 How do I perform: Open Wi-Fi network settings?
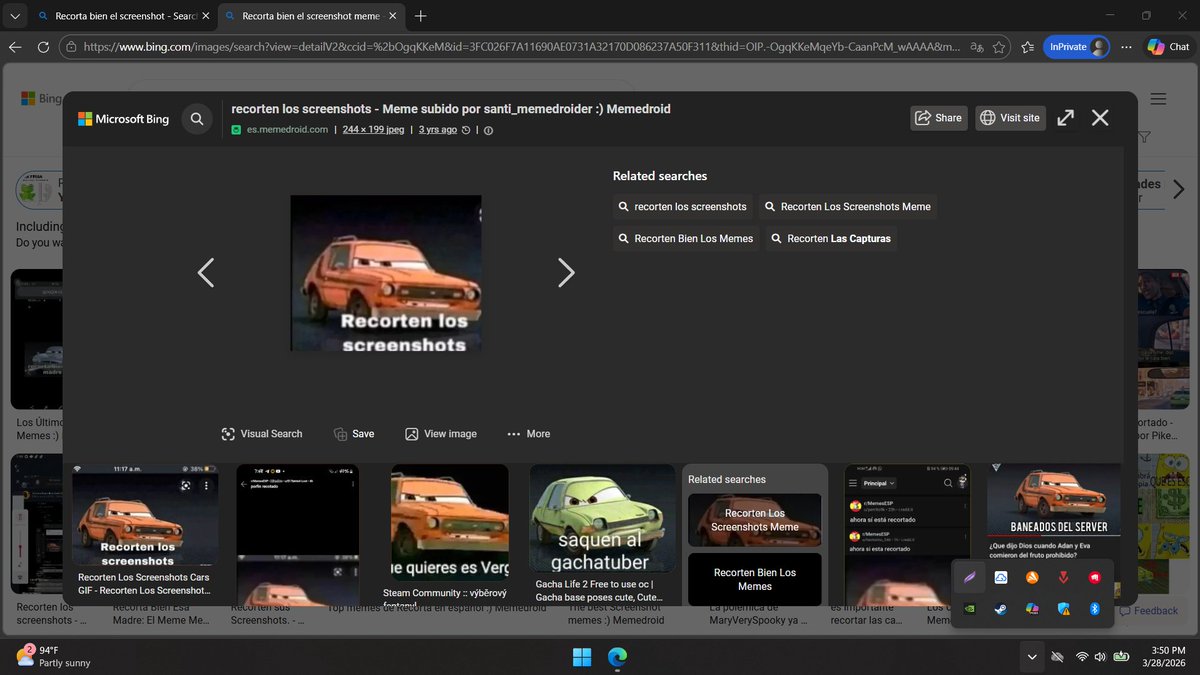point(1081,657)
